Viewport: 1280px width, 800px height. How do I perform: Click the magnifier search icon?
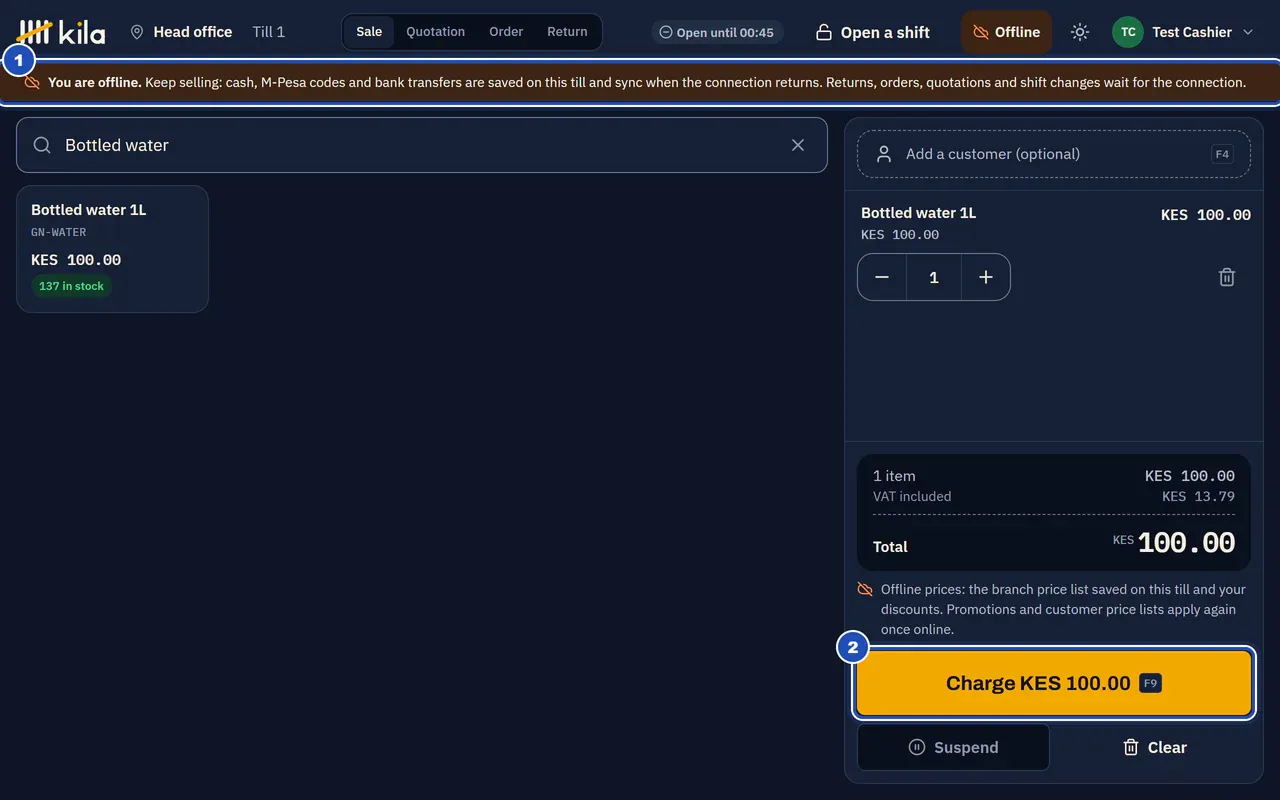(x=42, y=145)
